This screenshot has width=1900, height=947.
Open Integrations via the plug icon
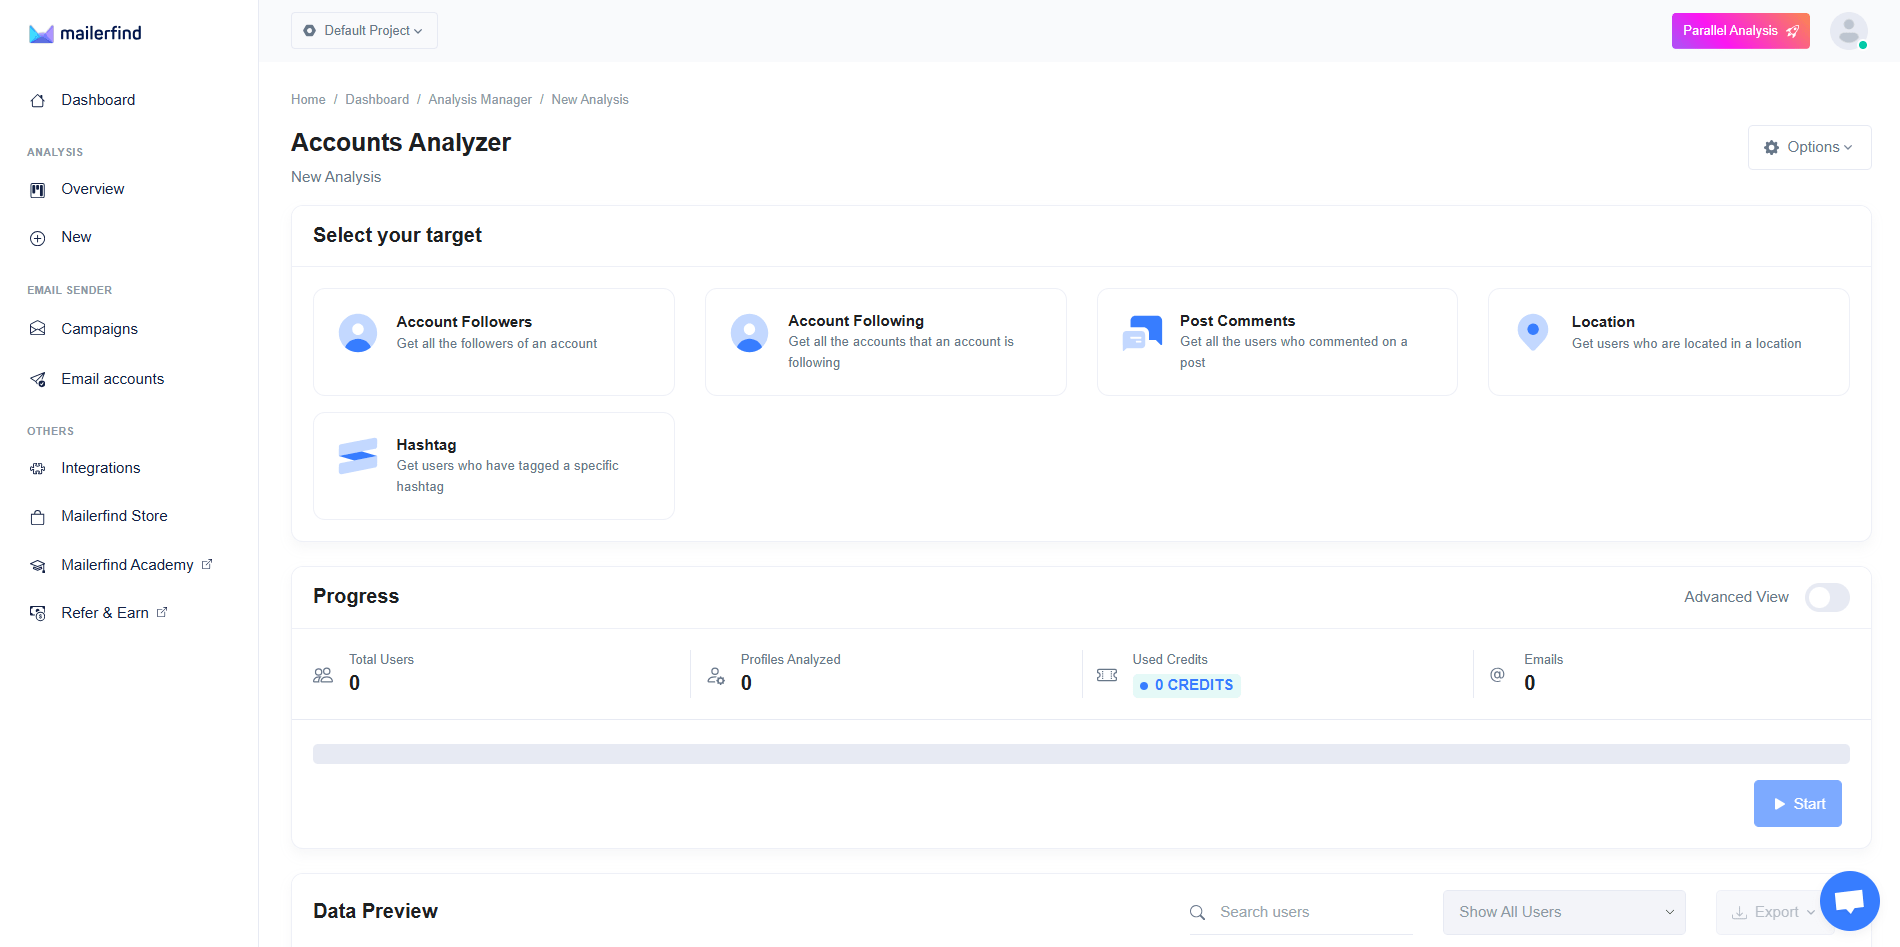coord(37,467)
